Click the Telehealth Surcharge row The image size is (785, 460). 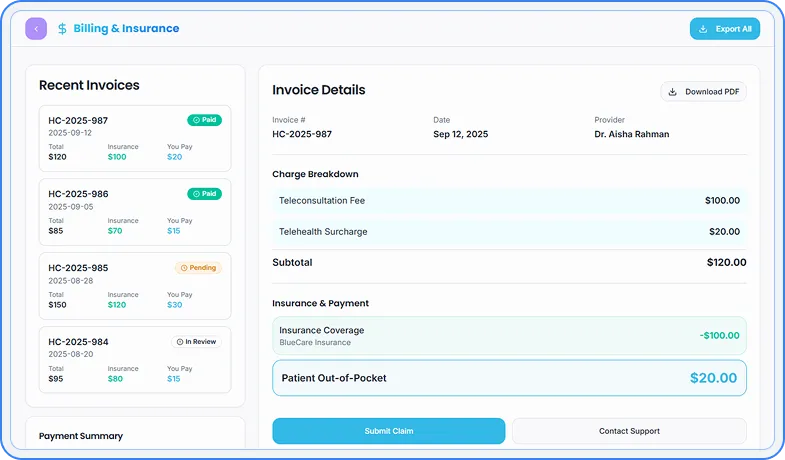coord(509,232)
